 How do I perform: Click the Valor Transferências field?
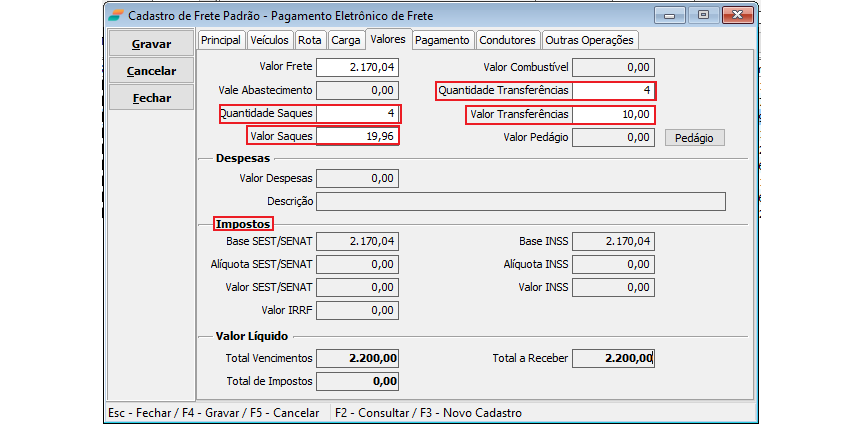613,114
